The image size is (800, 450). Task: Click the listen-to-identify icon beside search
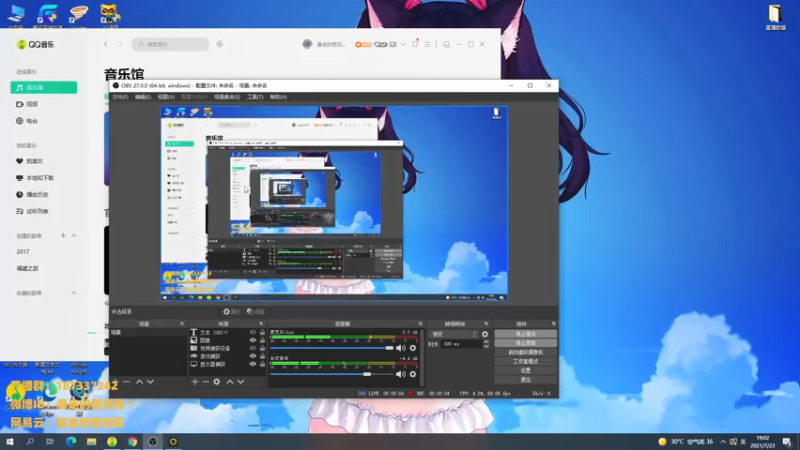[x=219, y=44]
